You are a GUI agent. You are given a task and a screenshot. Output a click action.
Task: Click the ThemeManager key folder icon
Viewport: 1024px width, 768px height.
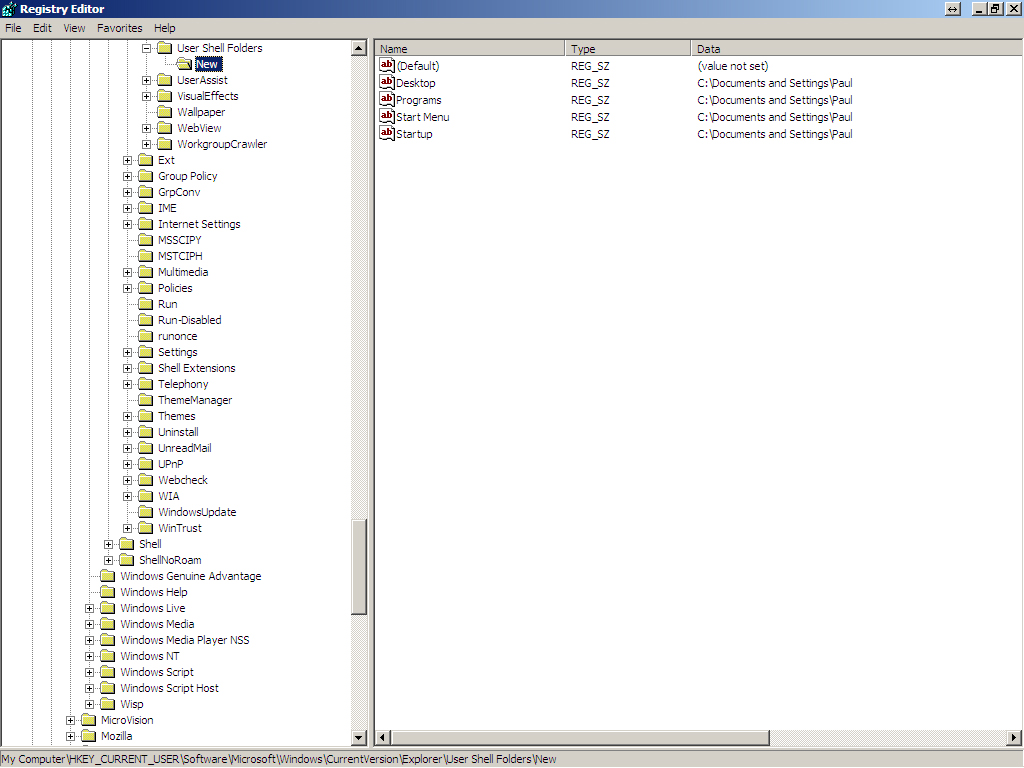pyautogui.click(x=146, y=400)
